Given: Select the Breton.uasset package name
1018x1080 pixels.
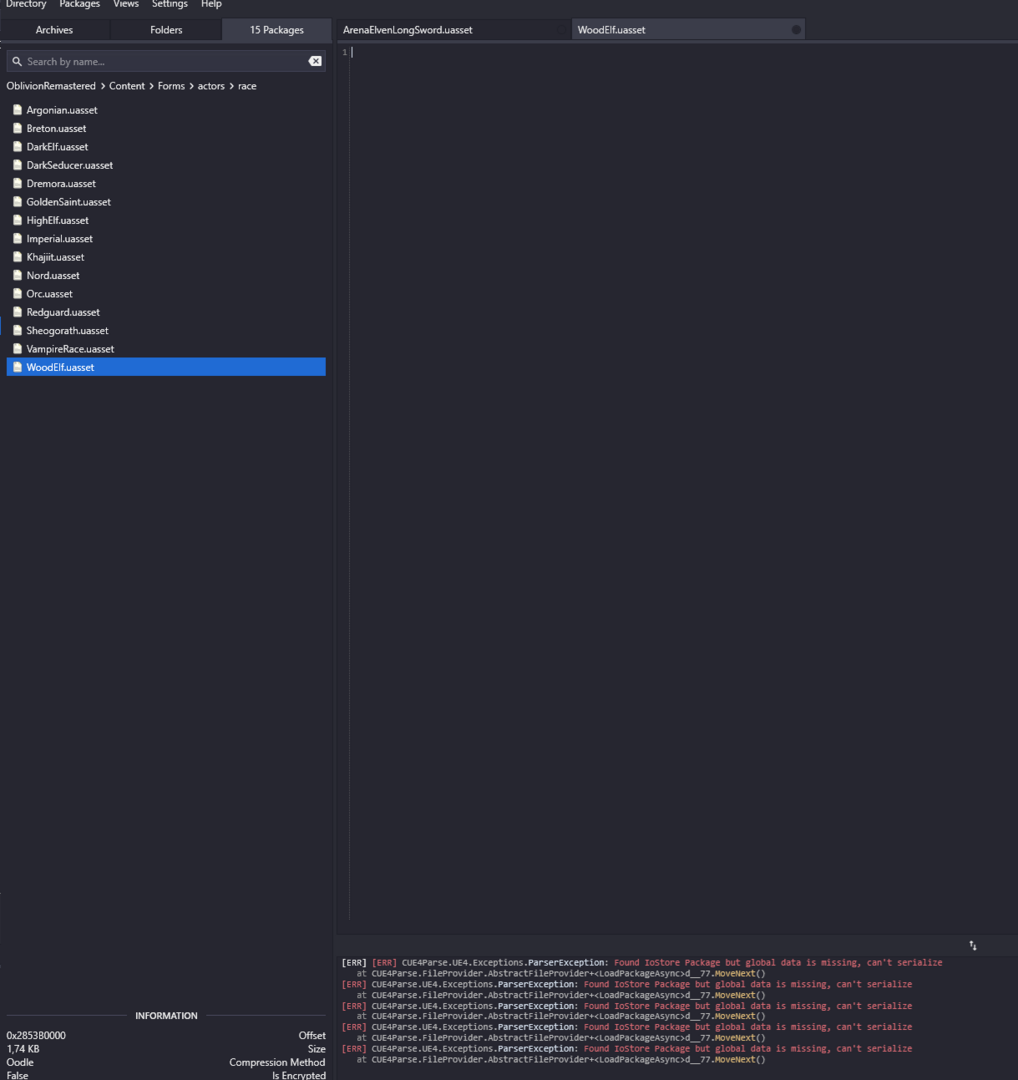Looking at the screenshot, I should [x=56, y=129].
